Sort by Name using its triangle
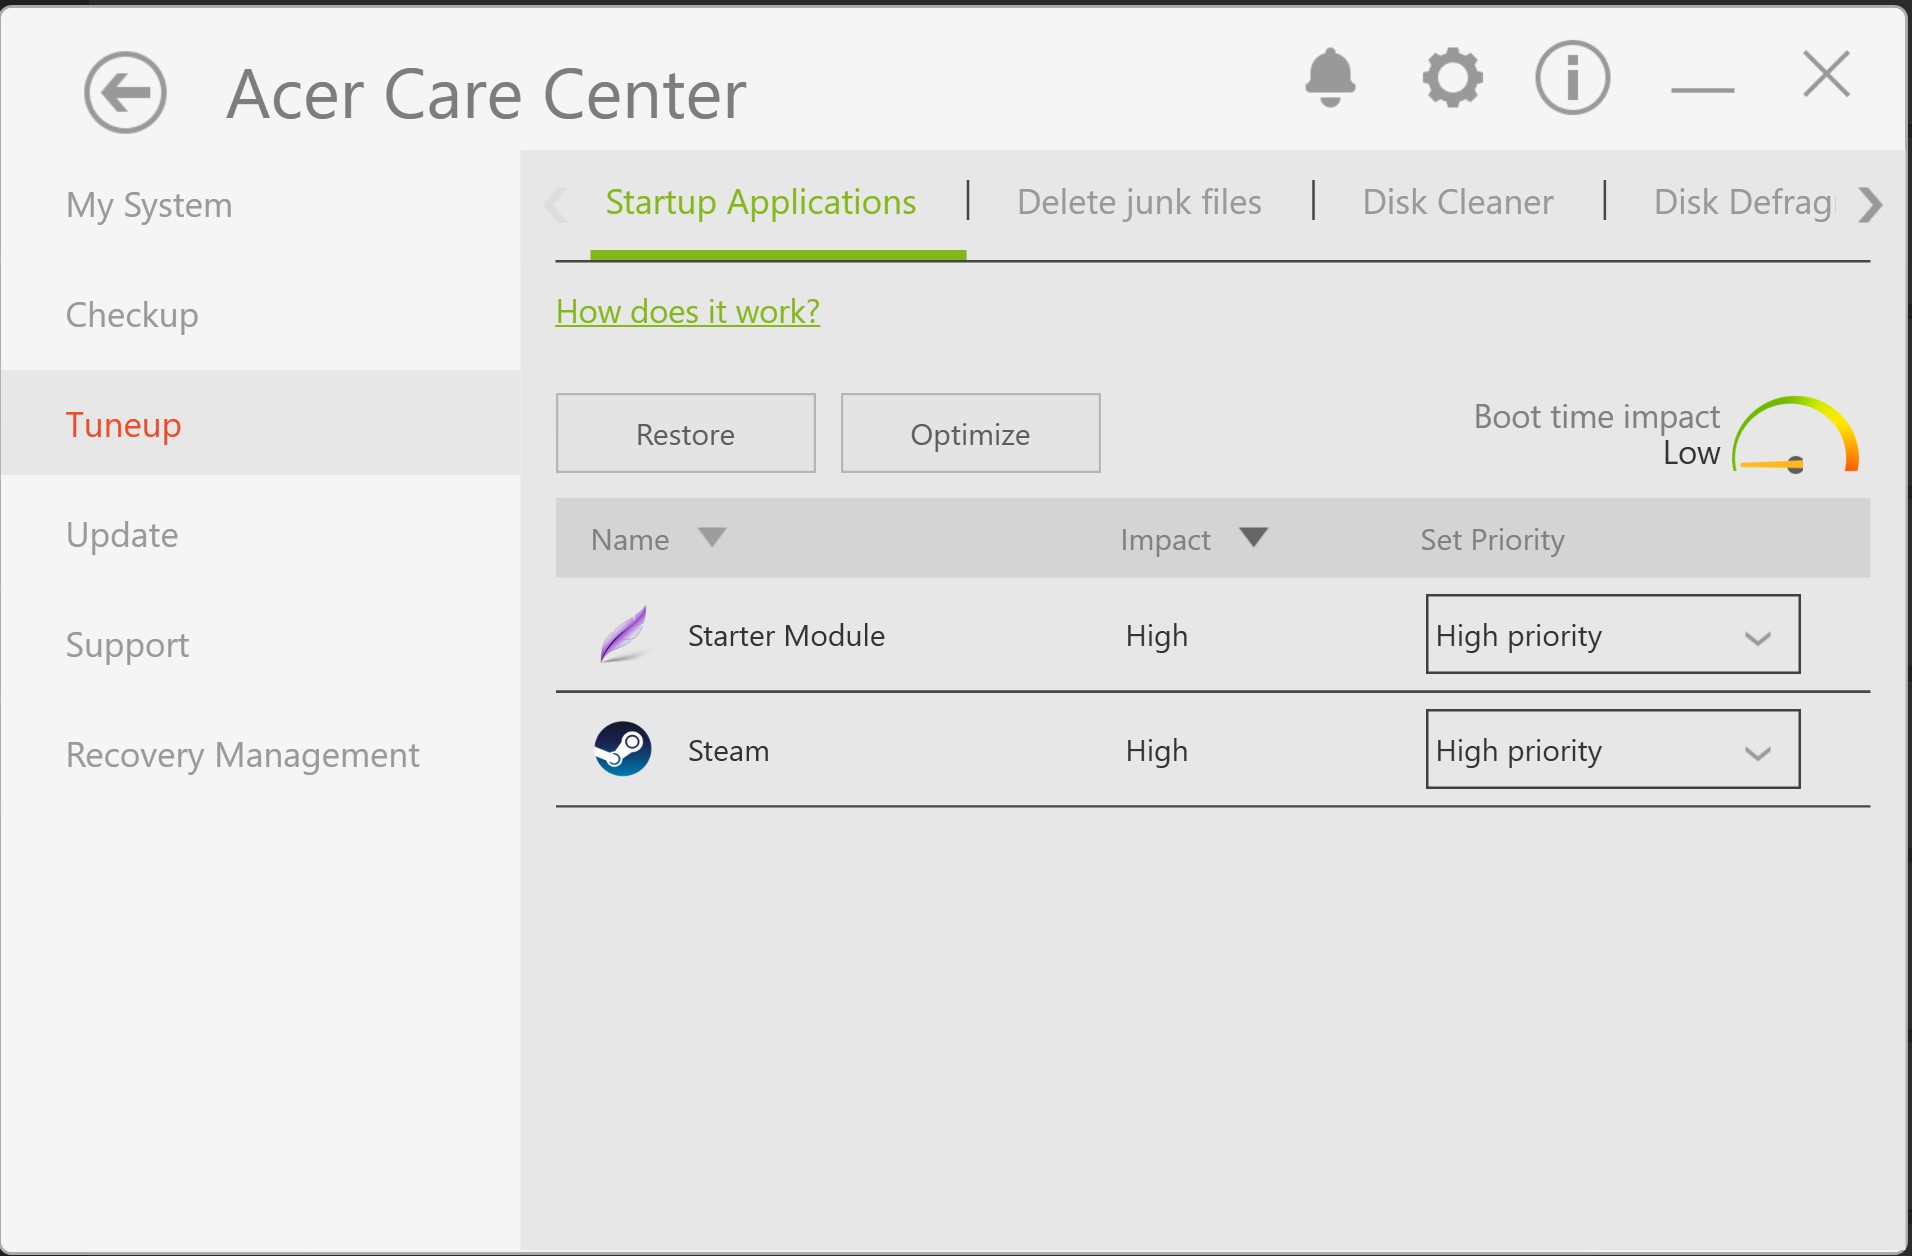Viewport: 1912px width, 1256px height. 712,537
